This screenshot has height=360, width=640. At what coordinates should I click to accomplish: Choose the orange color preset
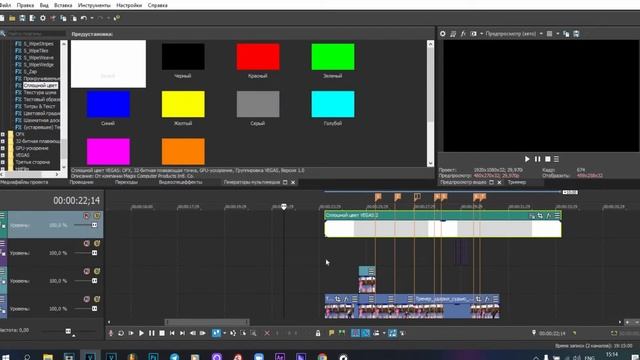pos(183,151)
